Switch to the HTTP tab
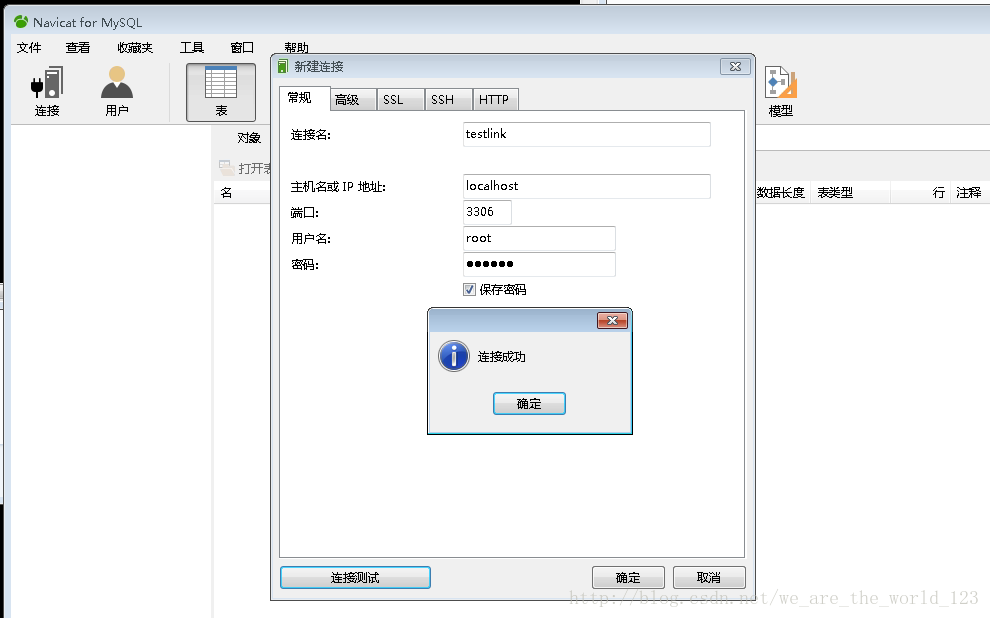The height and width of the screenshot is (618, 990). 496,100
